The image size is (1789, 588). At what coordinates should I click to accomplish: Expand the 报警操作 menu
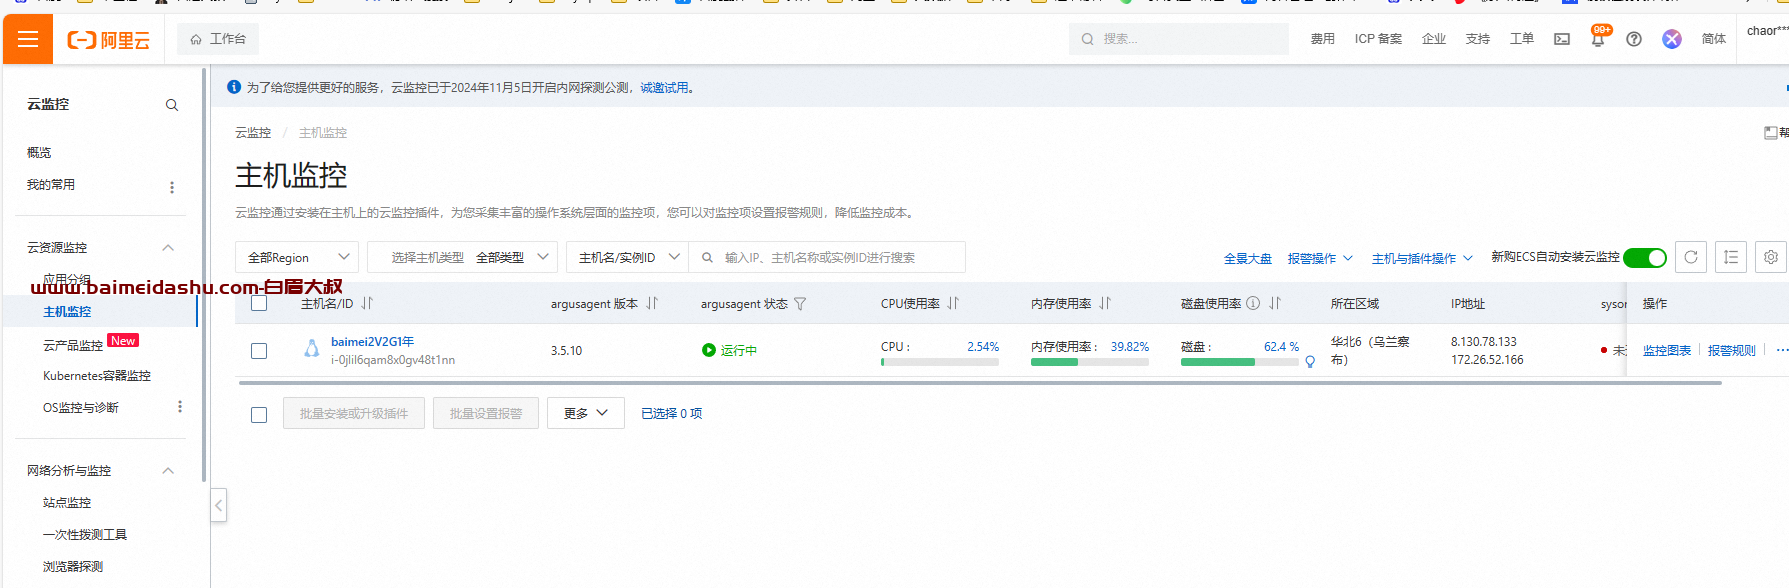[x=1320, y=258]
